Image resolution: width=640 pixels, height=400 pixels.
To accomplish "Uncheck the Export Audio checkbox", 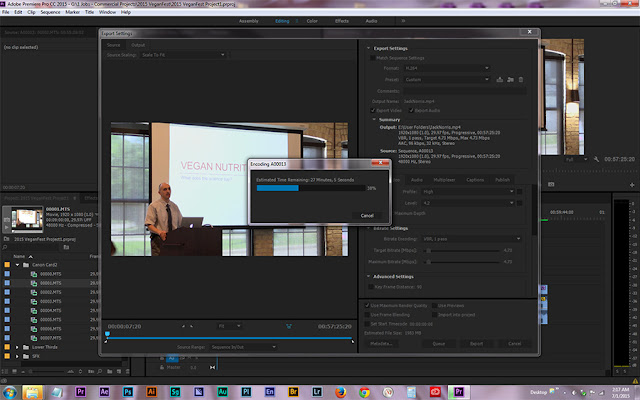I will coord(411,110).
